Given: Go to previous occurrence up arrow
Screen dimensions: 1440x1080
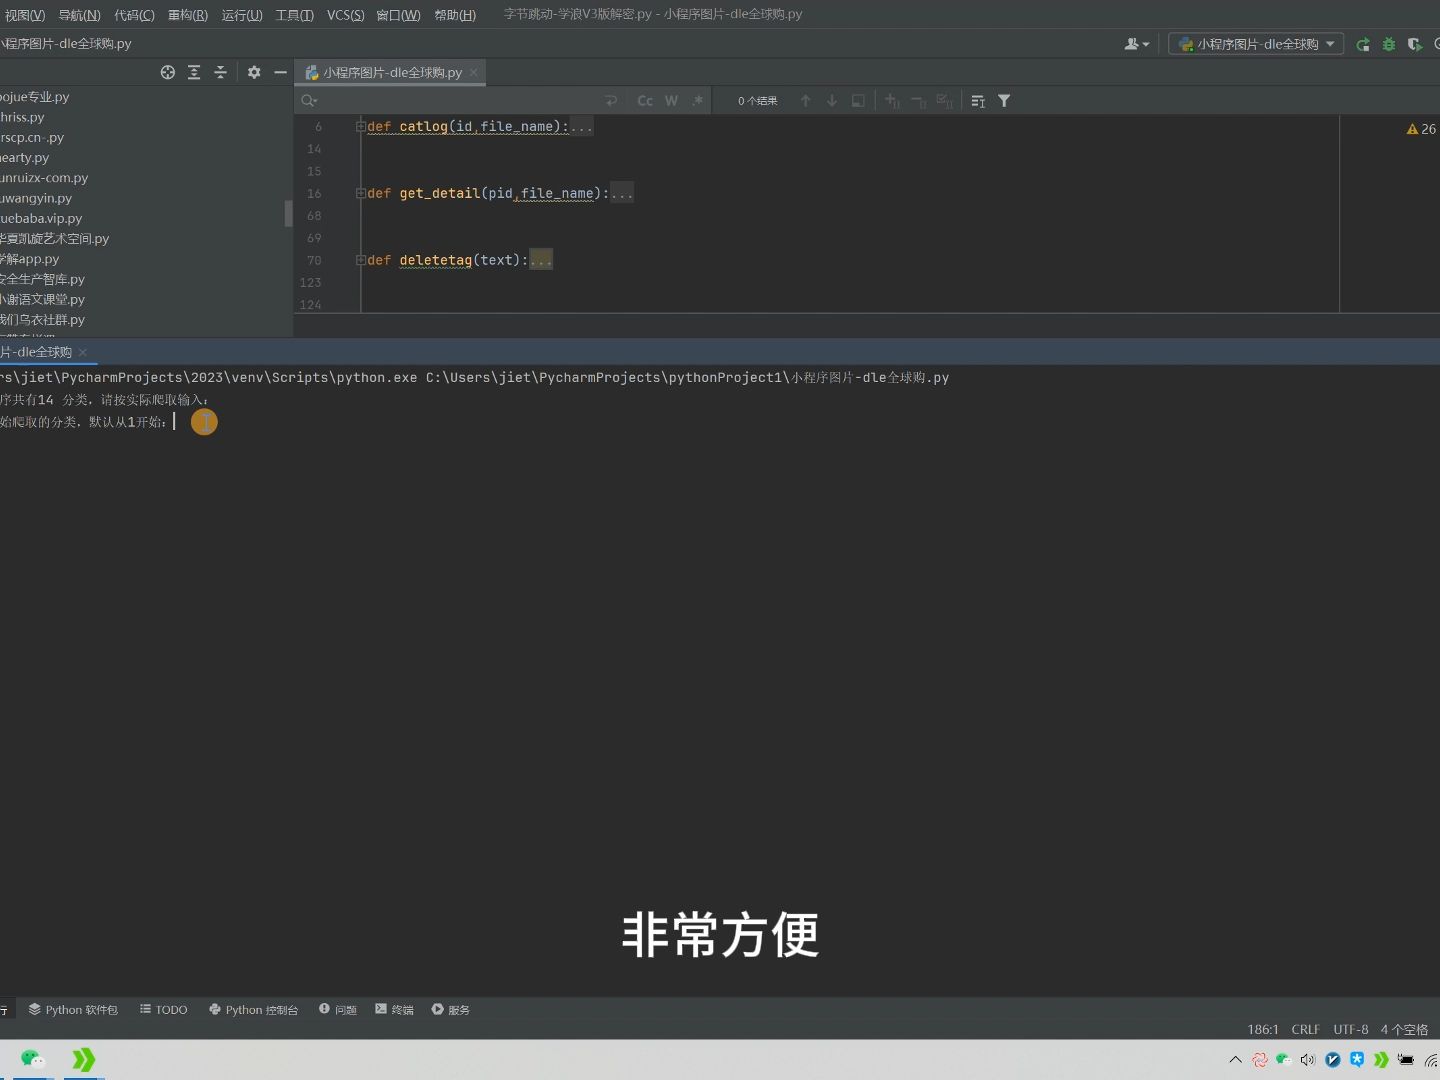Looking at the screenshot, I should tap(806, 101).
